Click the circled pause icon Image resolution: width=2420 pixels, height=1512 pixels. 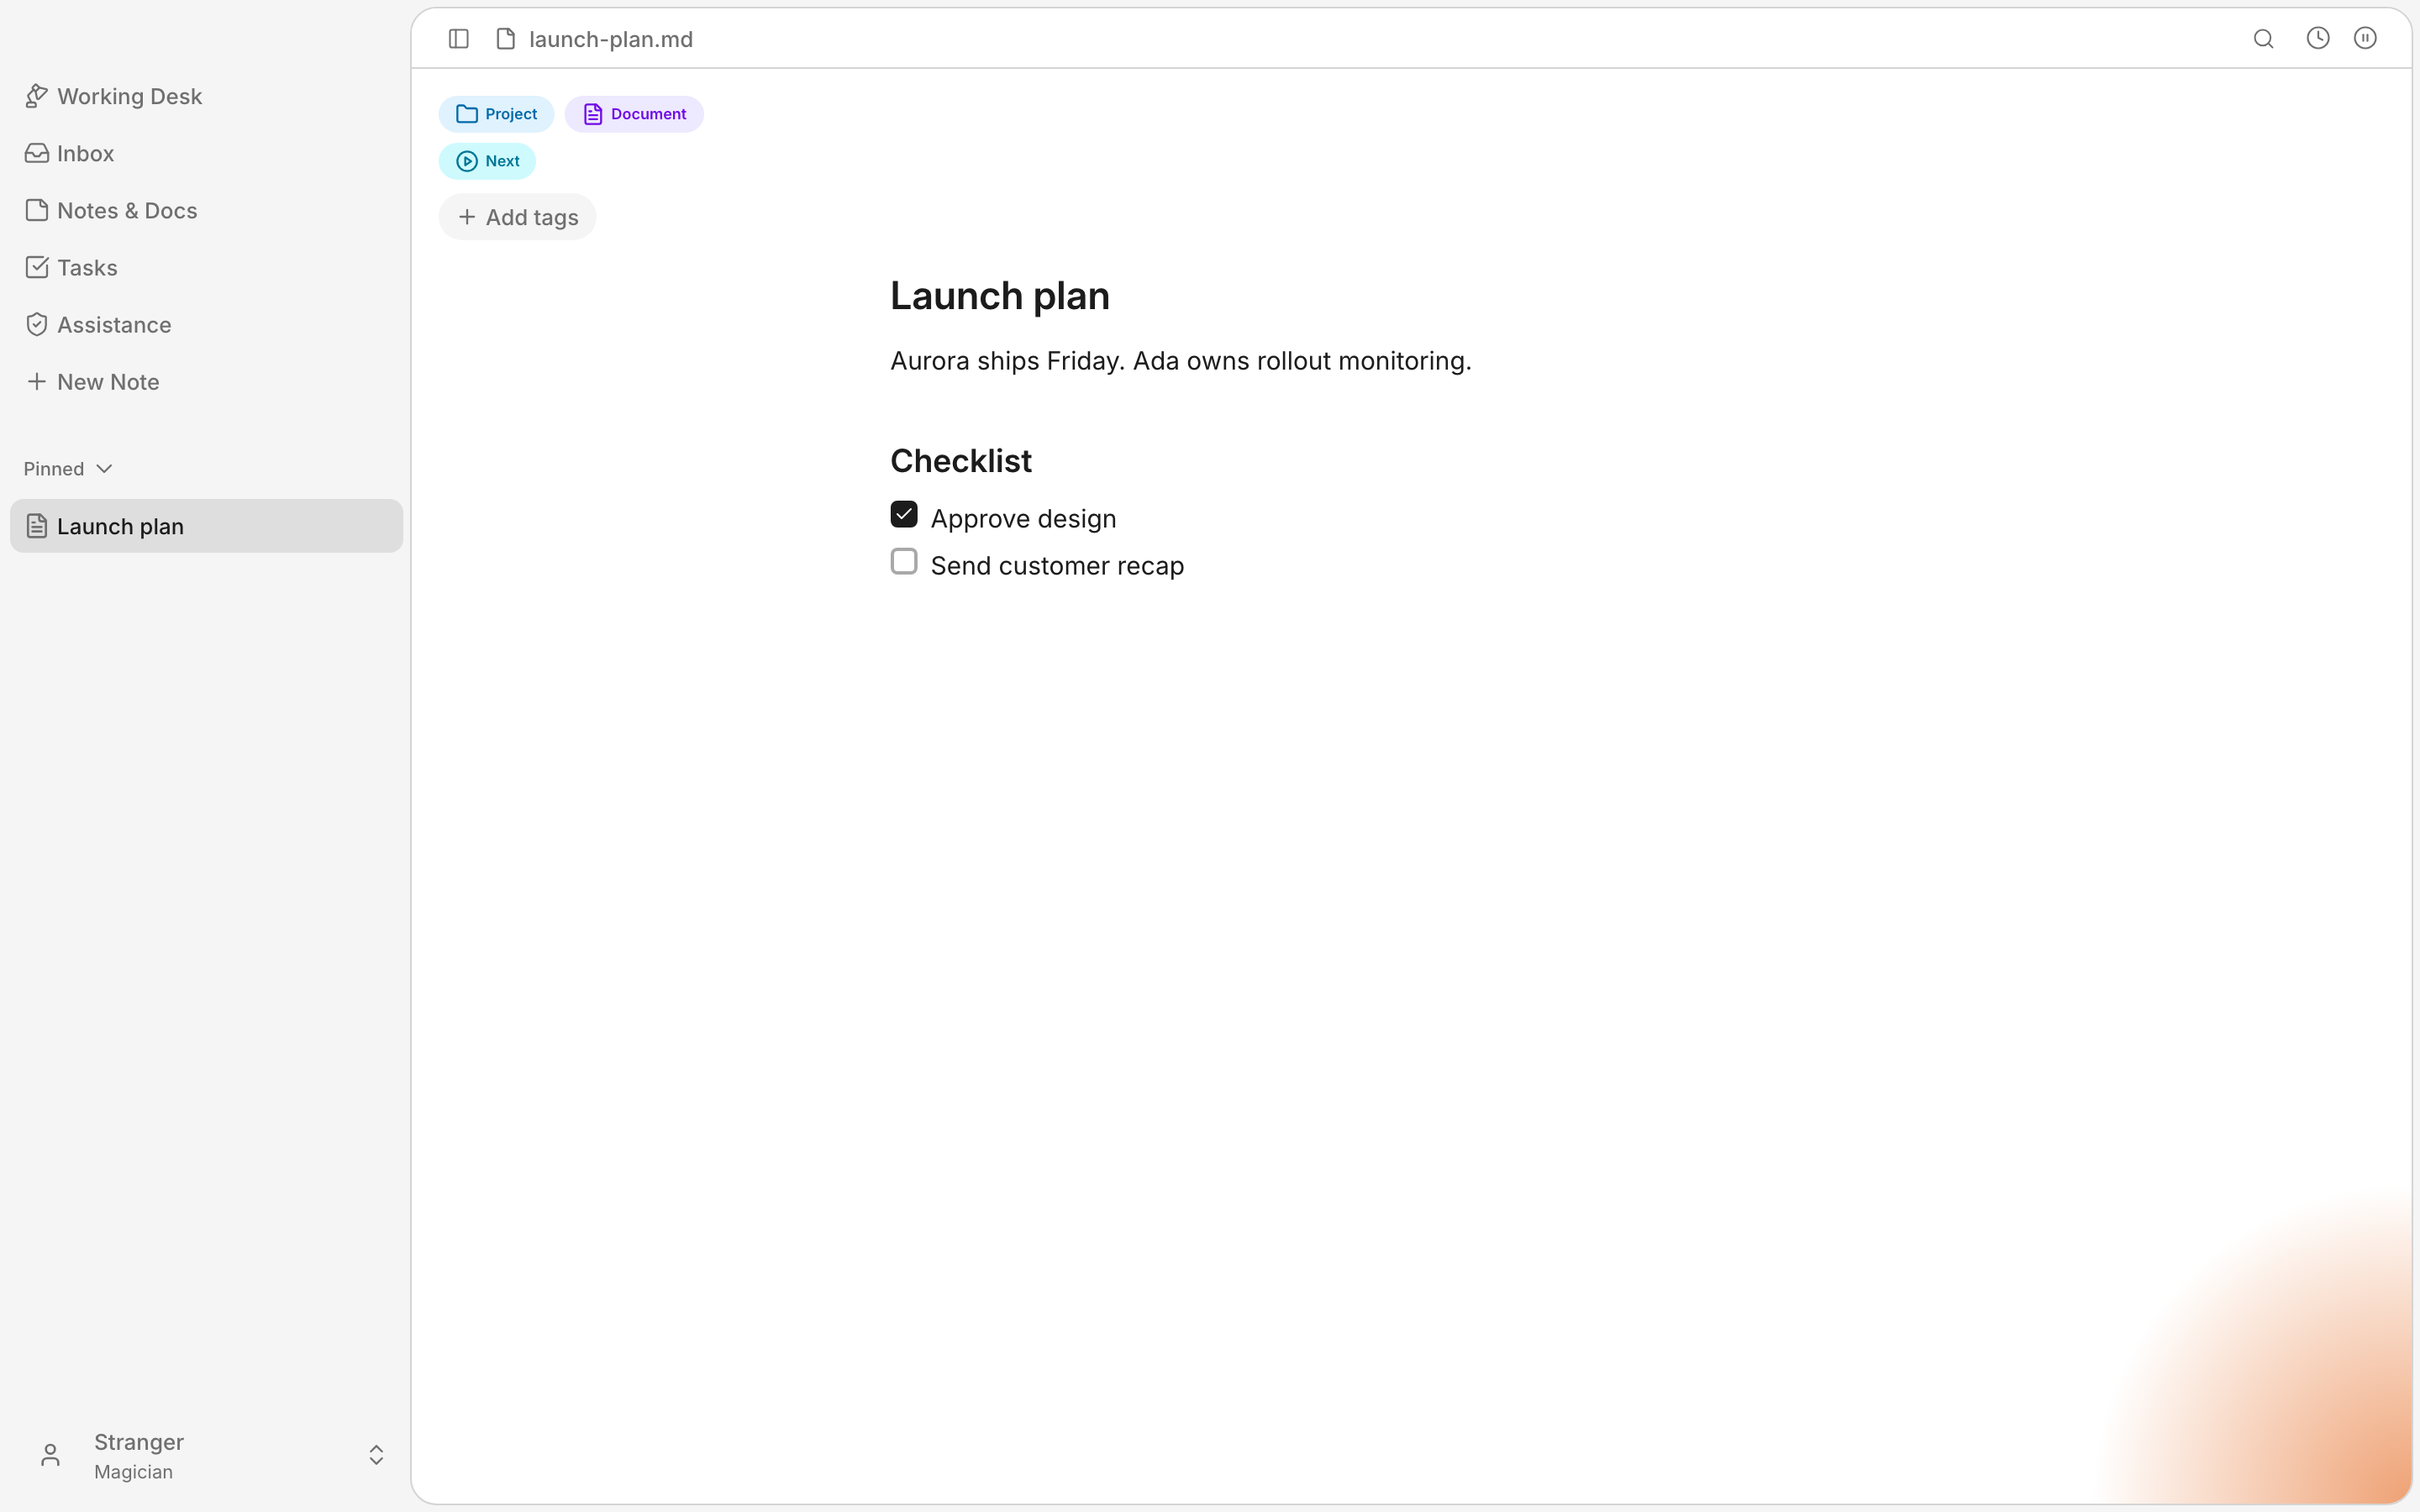2365,38
